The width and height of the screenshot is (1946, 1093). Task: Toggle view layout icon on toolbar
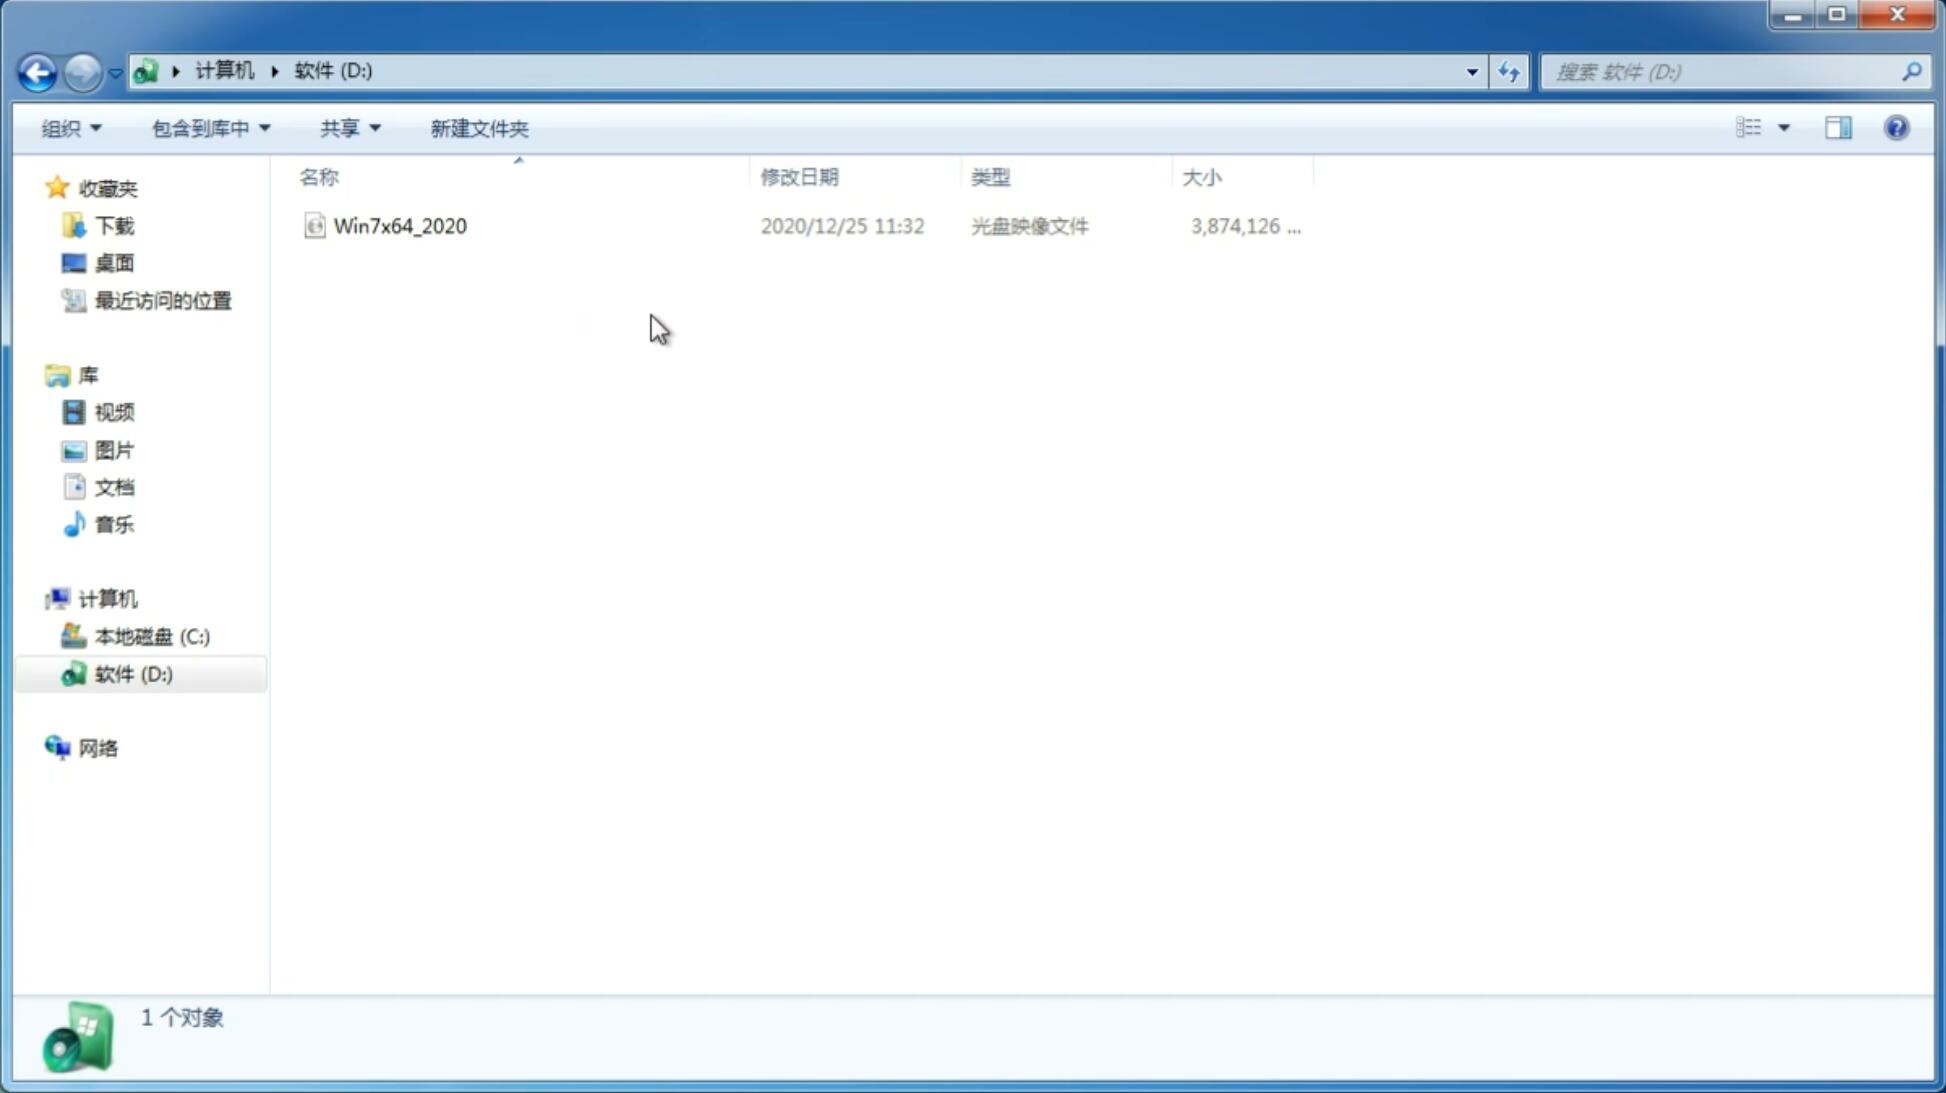click(1838, 127)
